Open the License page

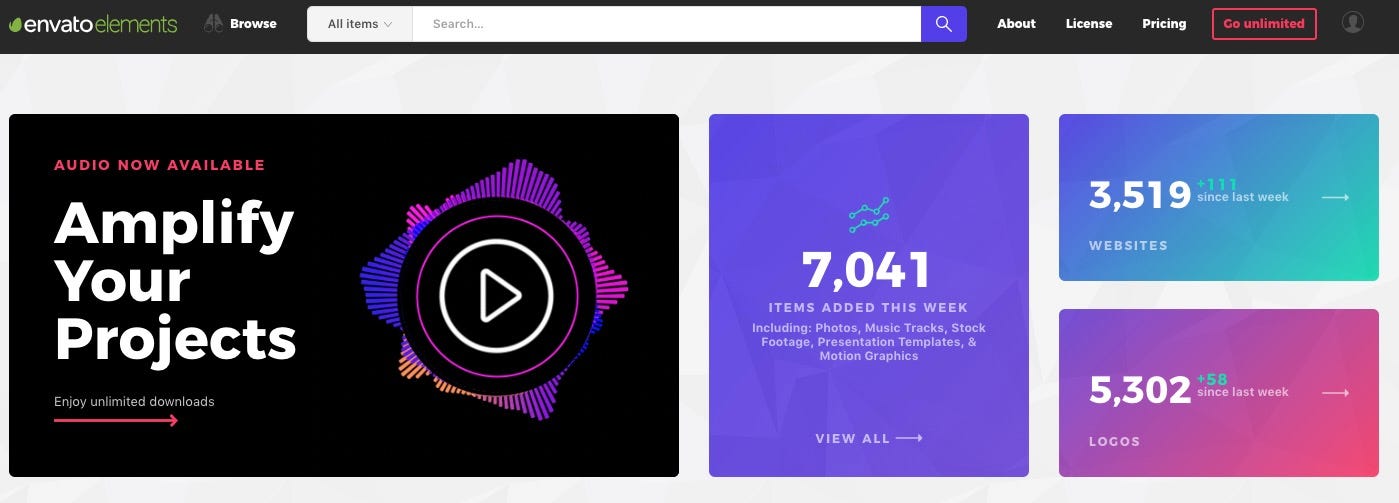[x=1089, y=24]
